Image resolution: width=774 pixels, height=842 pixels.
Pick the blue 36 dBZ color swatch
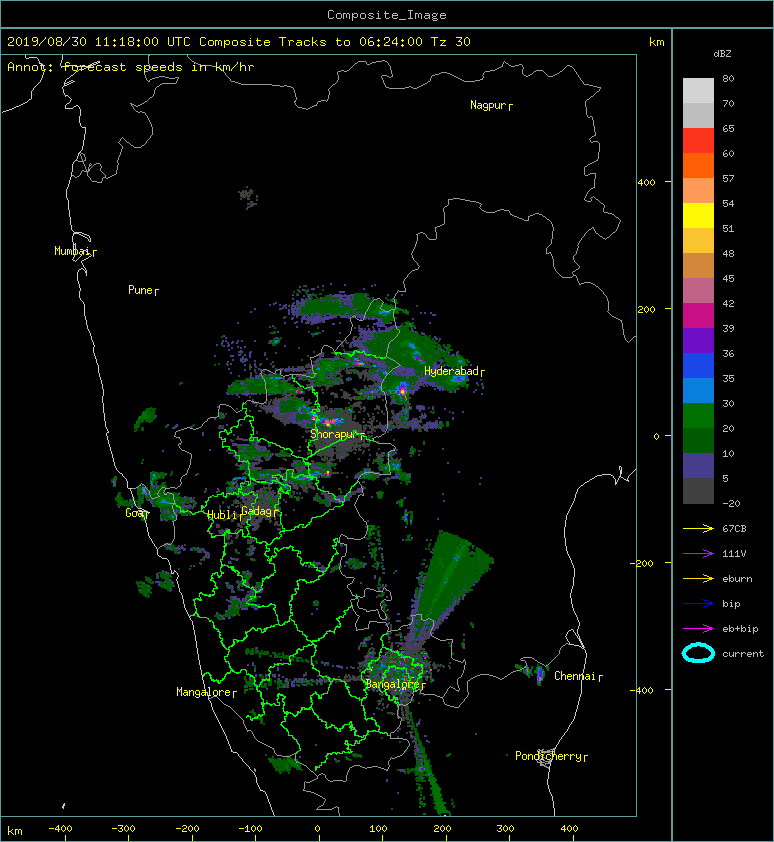(698, 365)
